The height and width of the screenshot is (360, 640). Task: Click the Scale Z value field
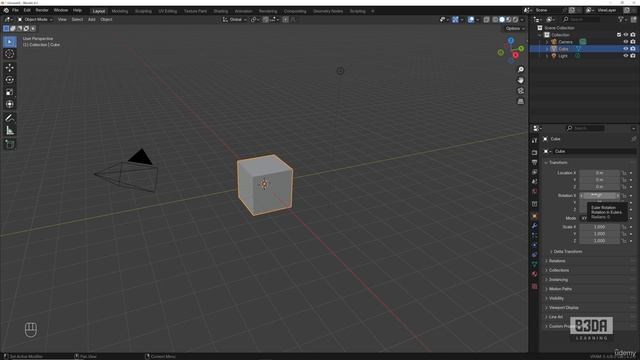(x=599, y=241)
